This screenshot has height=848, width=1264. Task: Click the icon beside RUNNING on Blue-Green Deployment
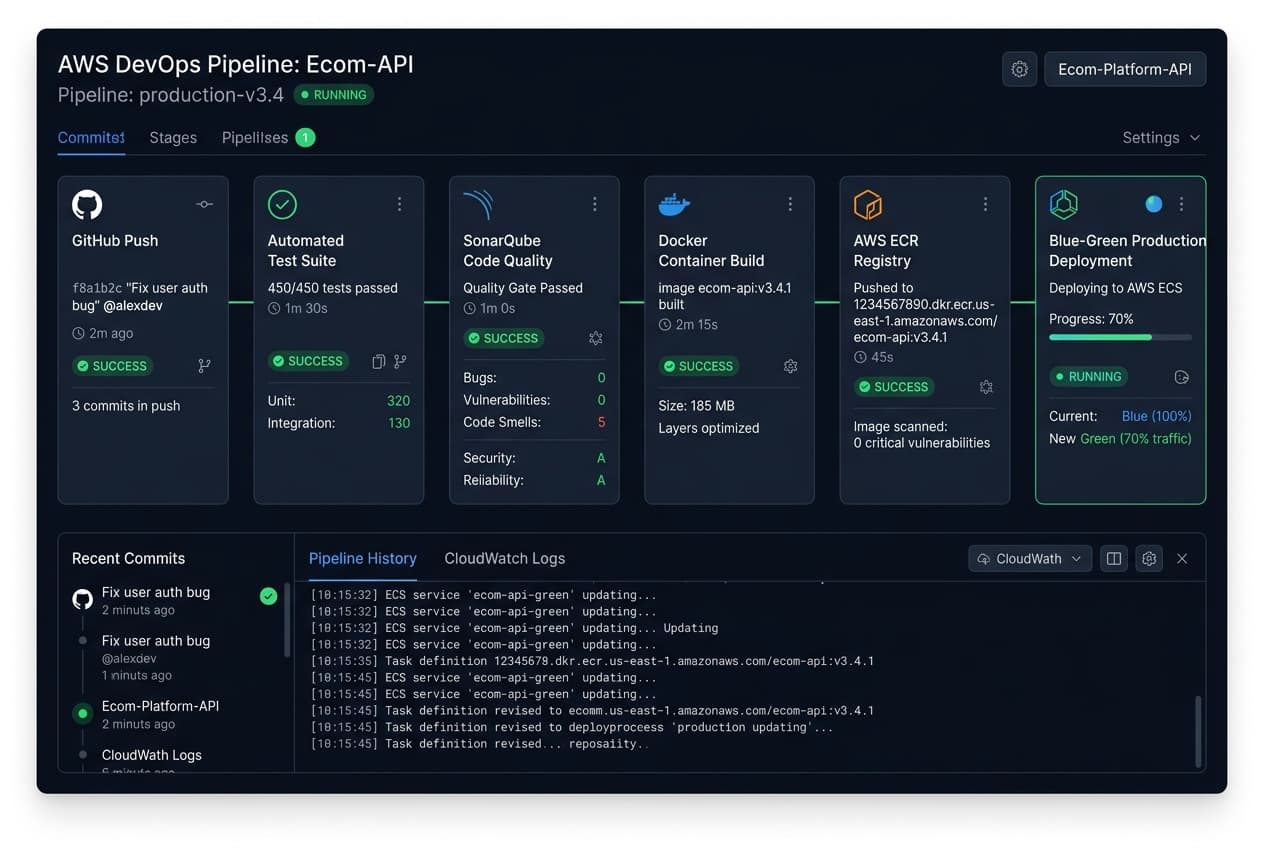(x=1181, y=377)
